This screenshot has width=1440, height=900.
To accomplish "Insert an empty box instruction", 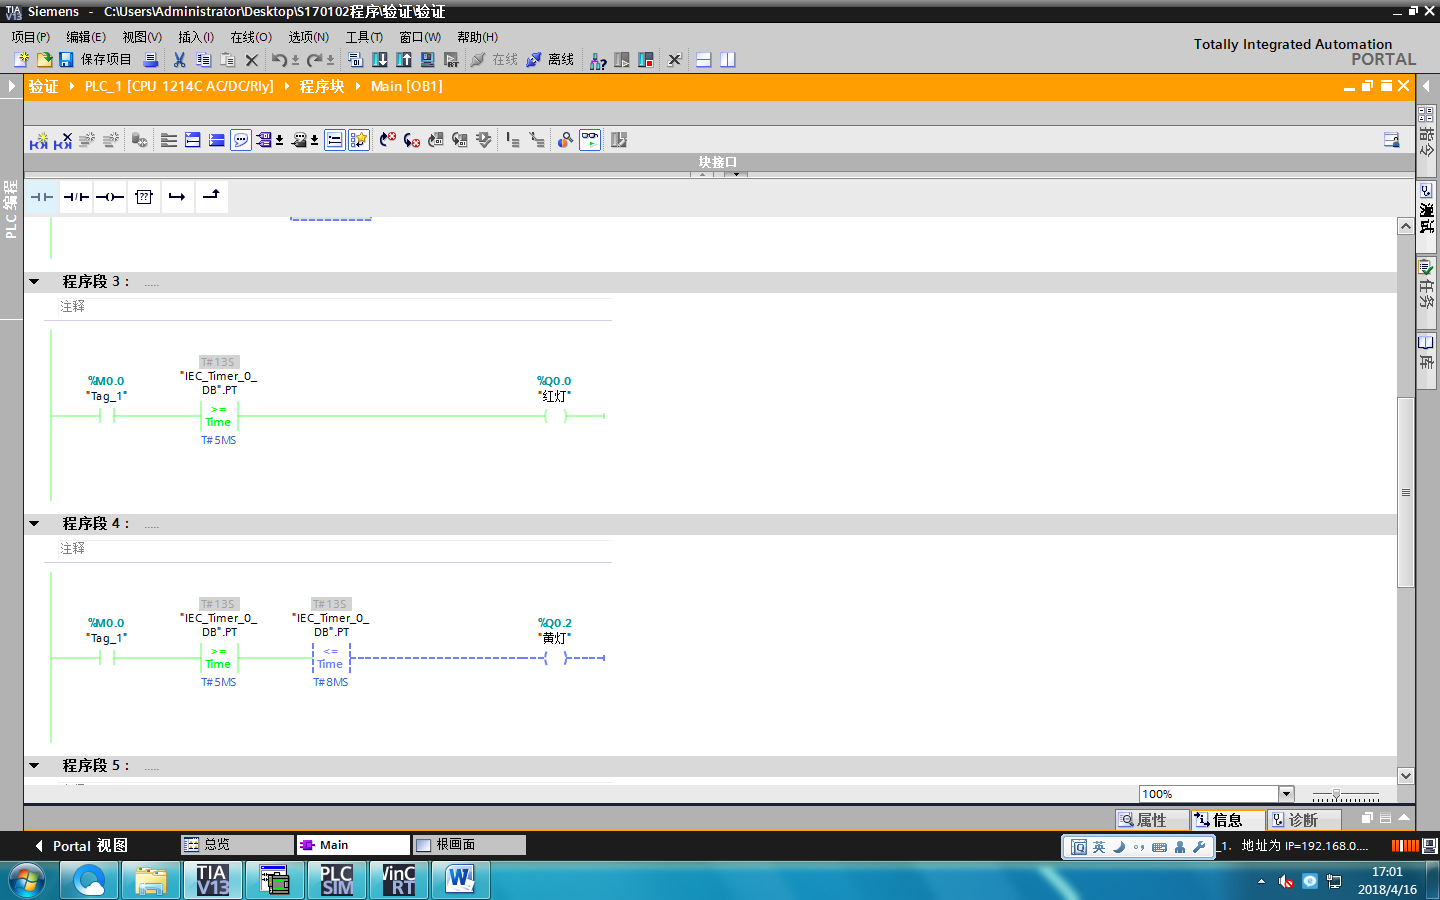I will [x=144, y=197].
